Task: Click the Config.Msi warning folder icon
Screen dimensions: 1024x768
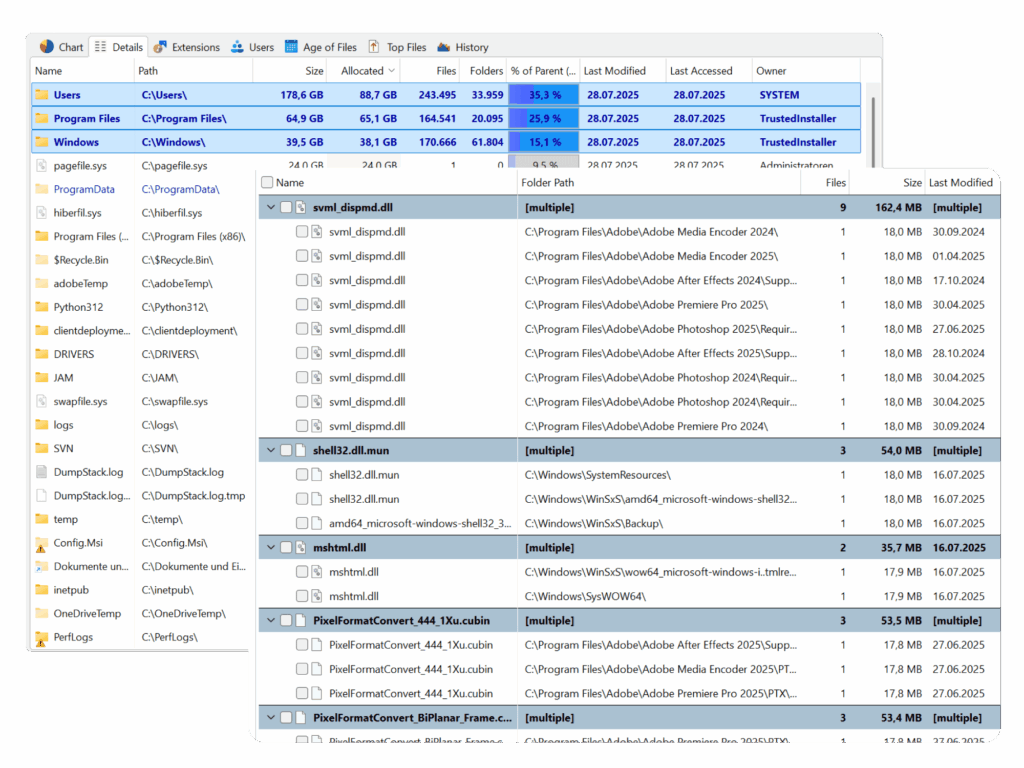Action: (x=42, y=543)
